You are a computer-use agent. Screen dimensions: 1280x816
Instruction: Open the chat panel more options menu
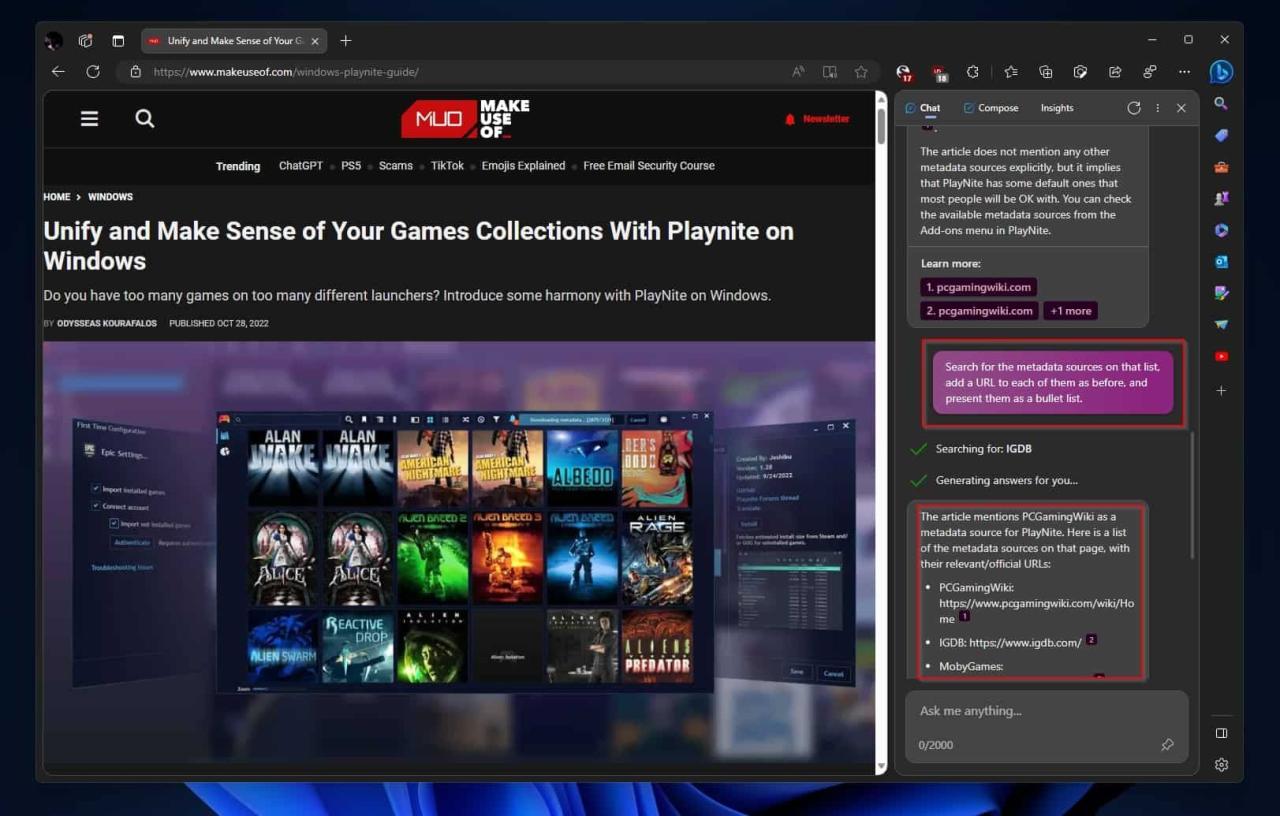tap(1158, 108)
